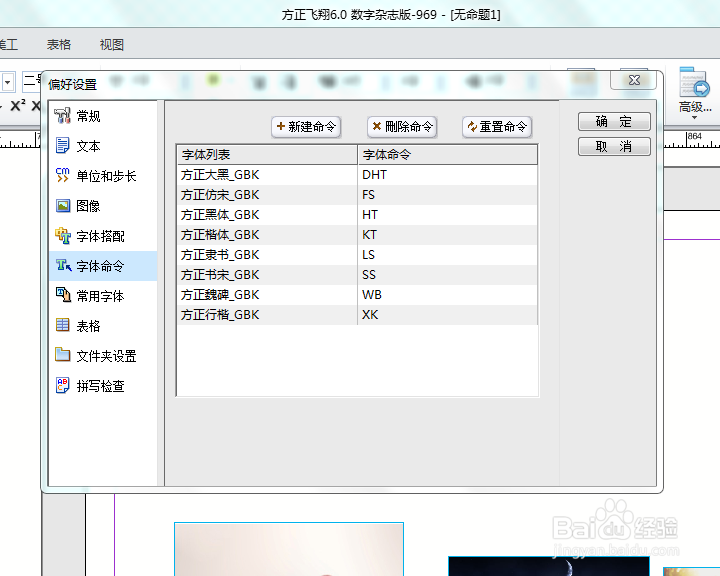The image size is (720, 576).
Task: Click the DHT command cell
Action: [x=448, y=175]
